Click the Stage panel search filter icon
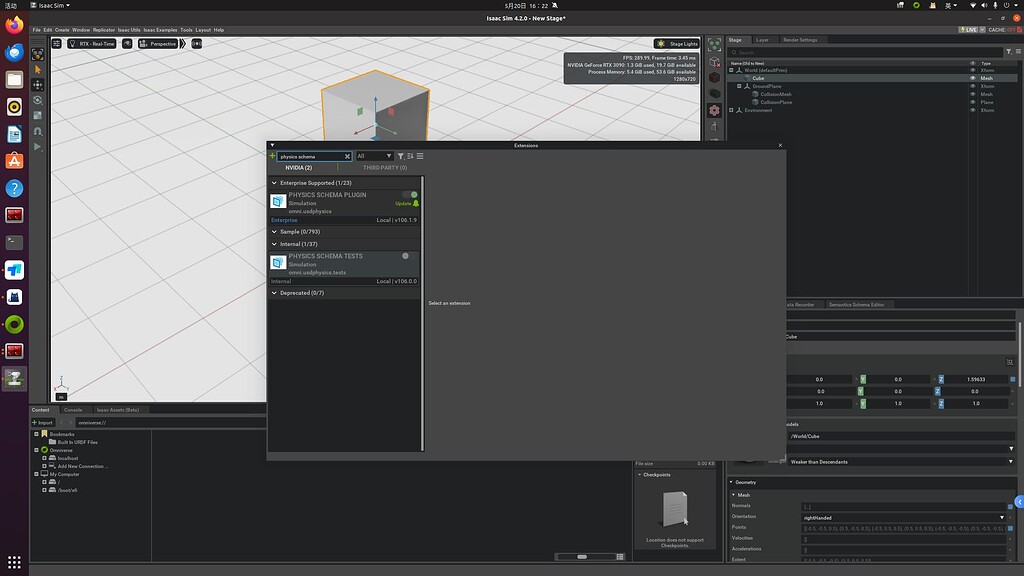Image resolution: width=1024 pixels, height=576 pixels. (x=1008, y=52)
